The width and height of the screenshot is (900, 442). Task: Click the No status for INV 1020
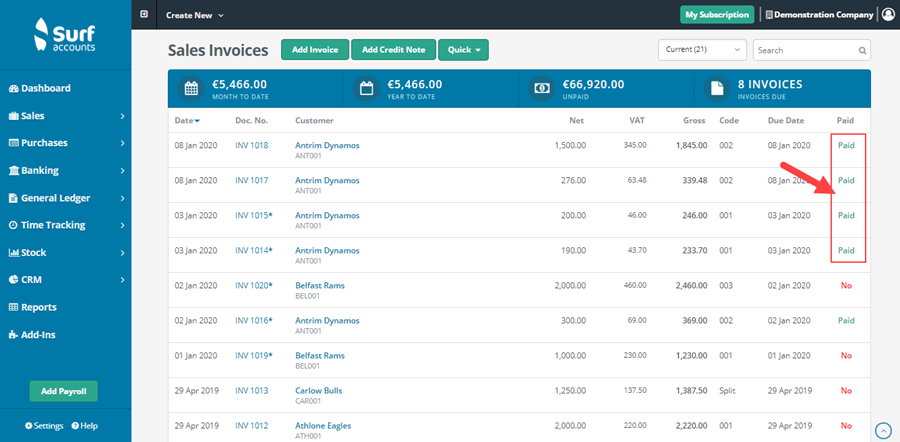pos(846,286)
